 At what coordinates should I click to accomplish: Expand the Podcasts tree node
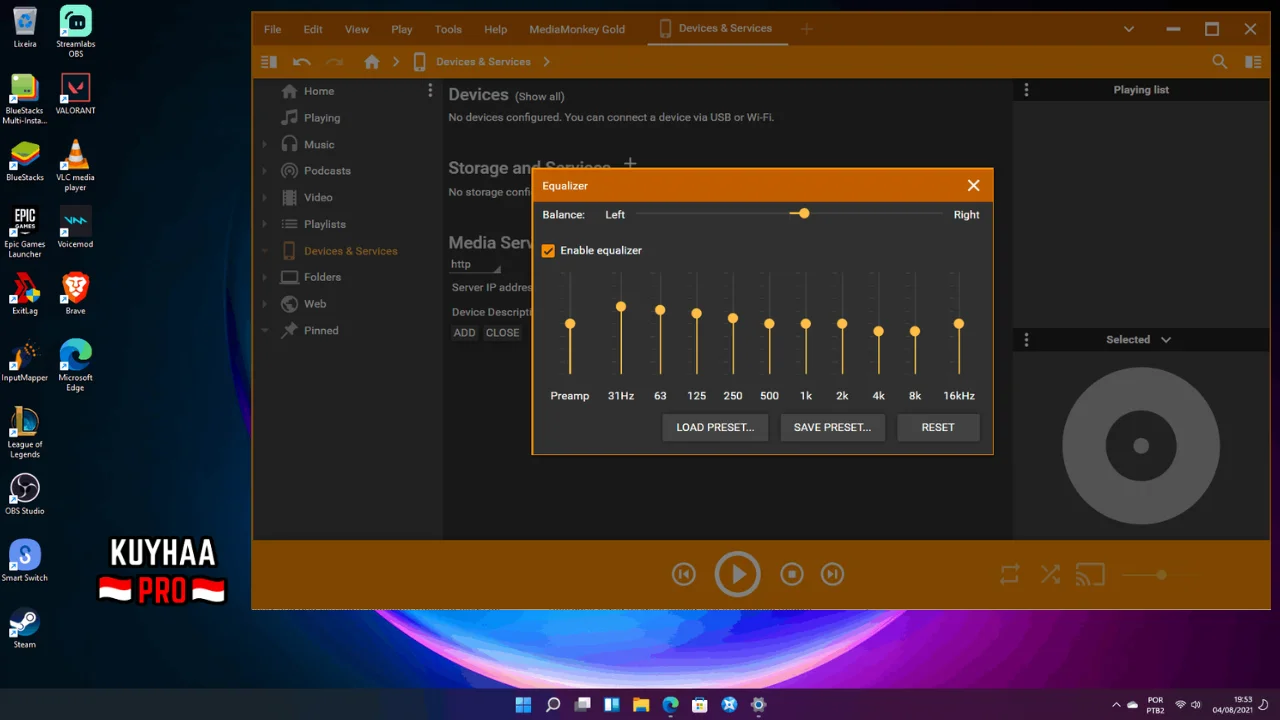[x=264, y=171]
